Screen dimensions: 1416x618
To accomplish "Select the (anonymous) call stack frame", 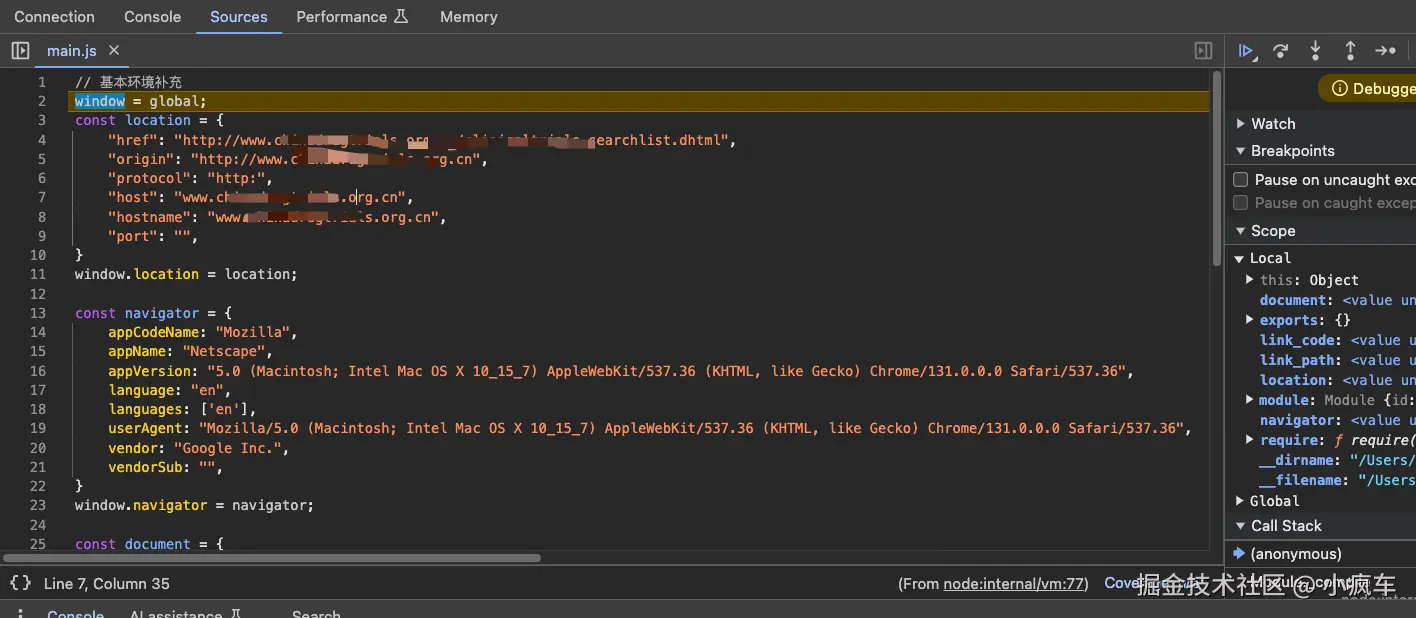I will pos(1295,554).
